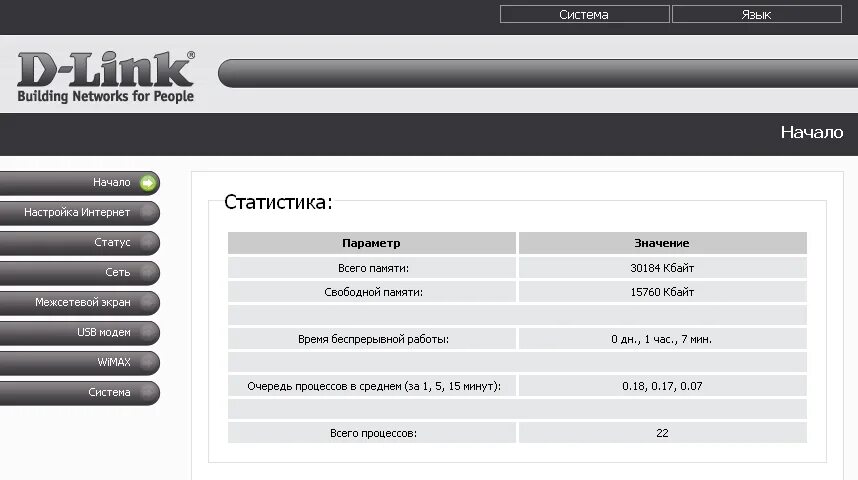858x480 pixels.
Task: Click the arrow icon beside Межсетевой экран
Action: (148, 303)
